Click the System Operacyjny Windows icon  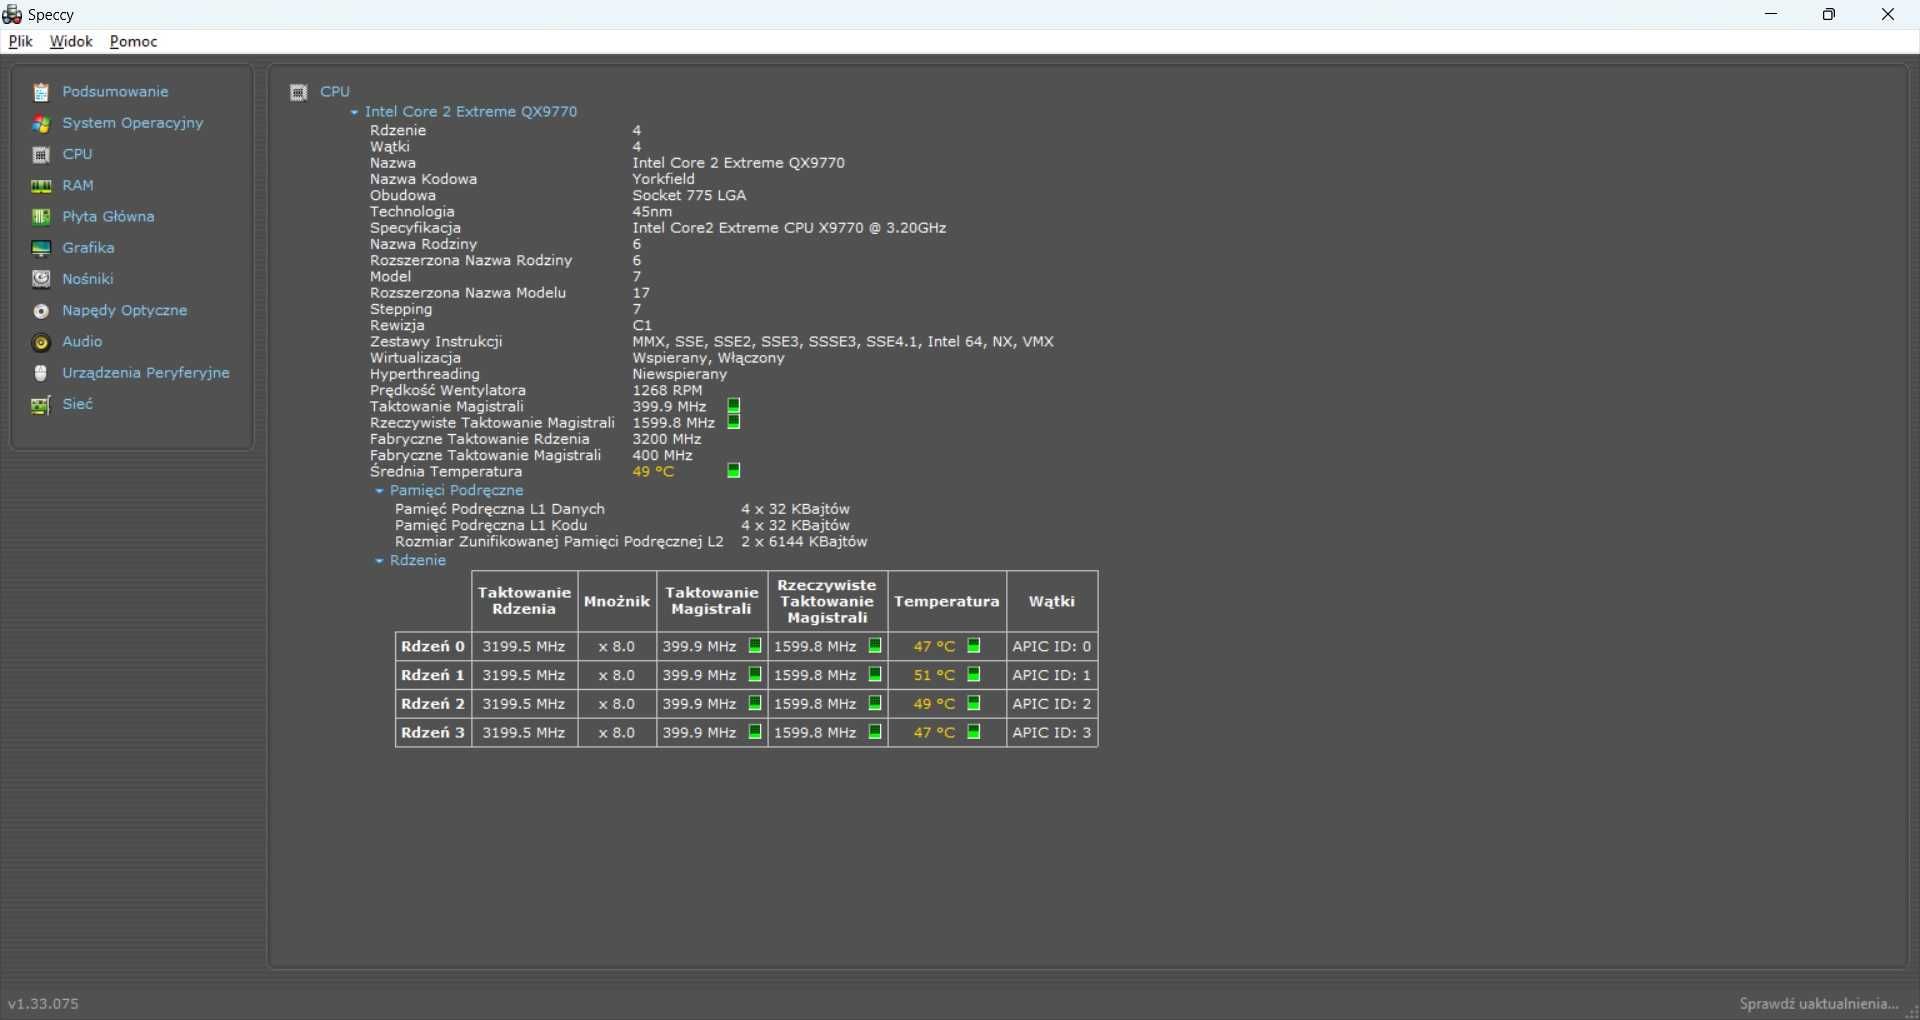[41, 124]
